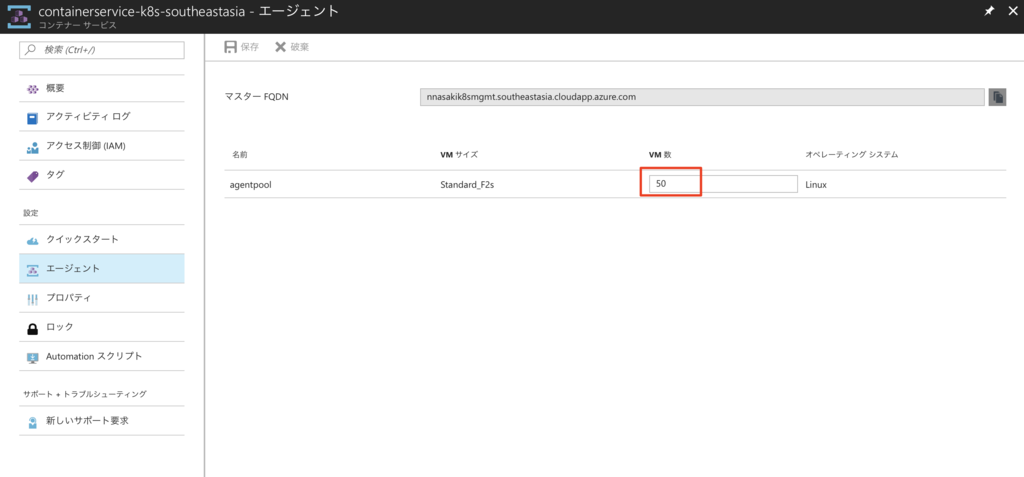
Task: Click the new support request icon
Action: click(x=33, y=423)
